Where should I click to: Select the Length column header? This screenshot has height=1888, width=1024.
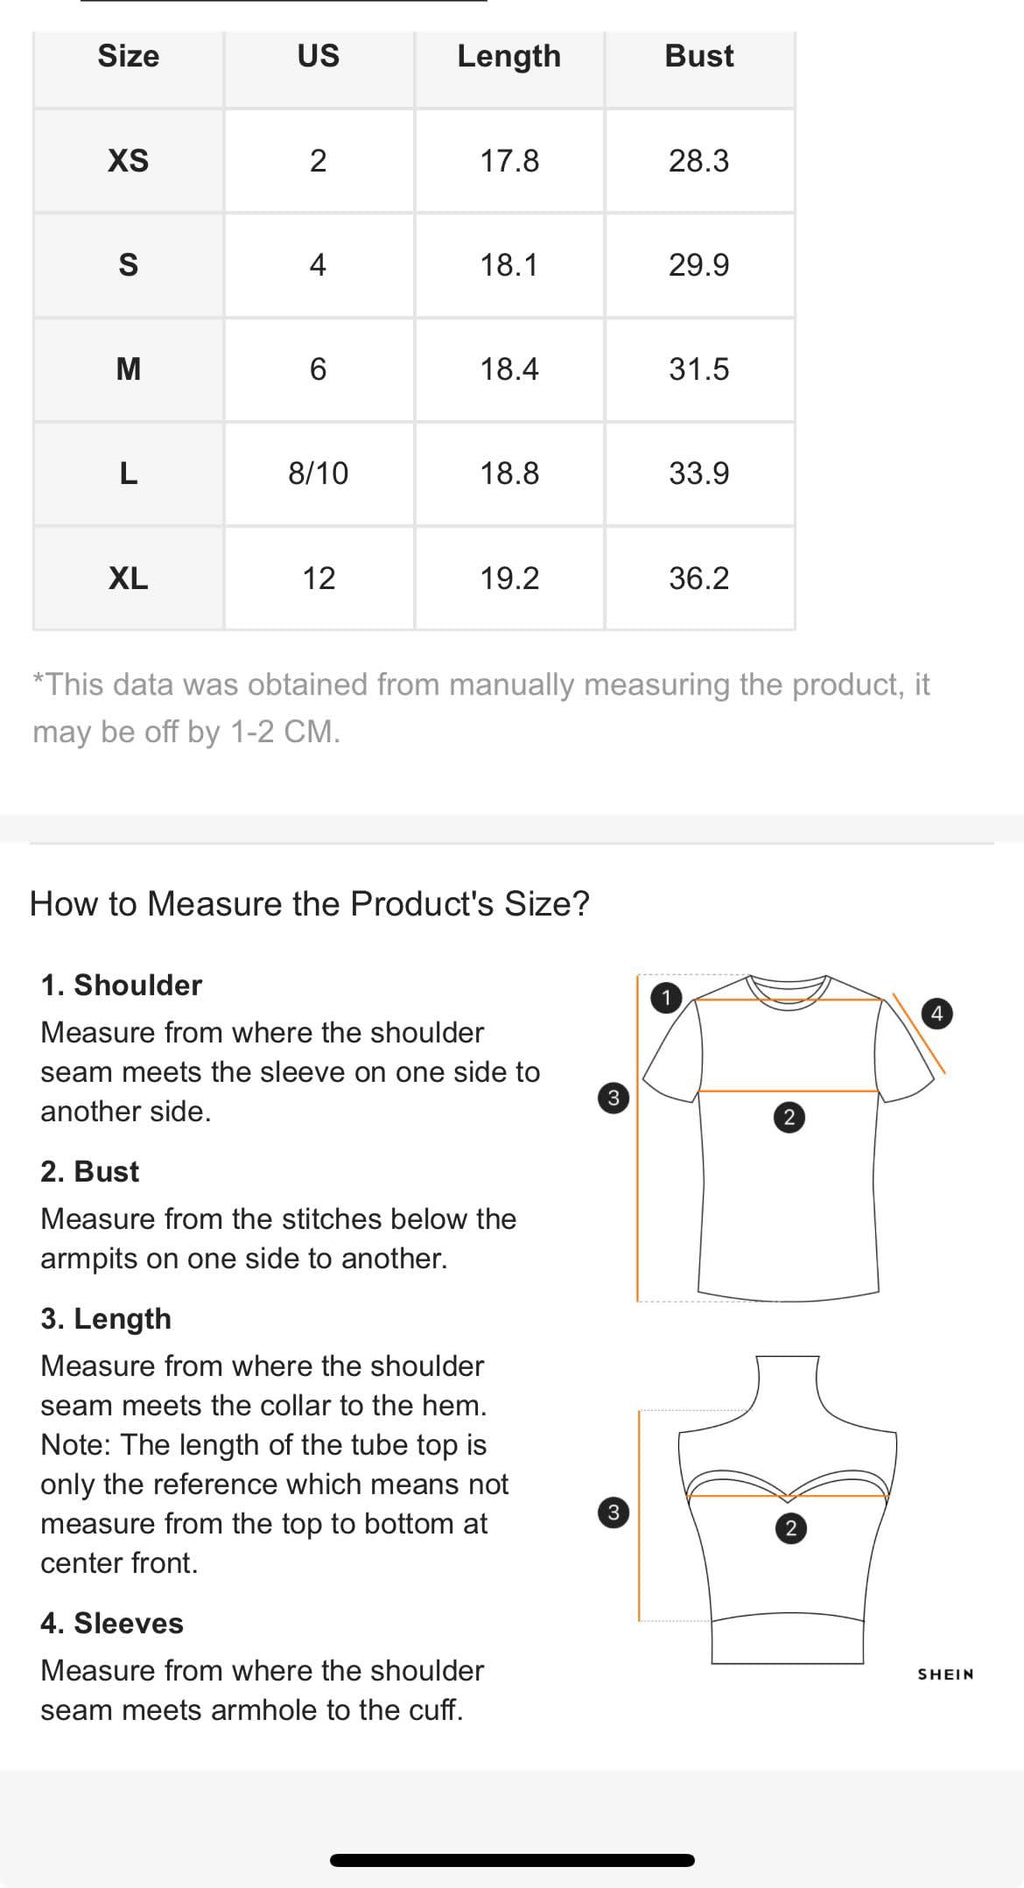[x=509, y=56]
